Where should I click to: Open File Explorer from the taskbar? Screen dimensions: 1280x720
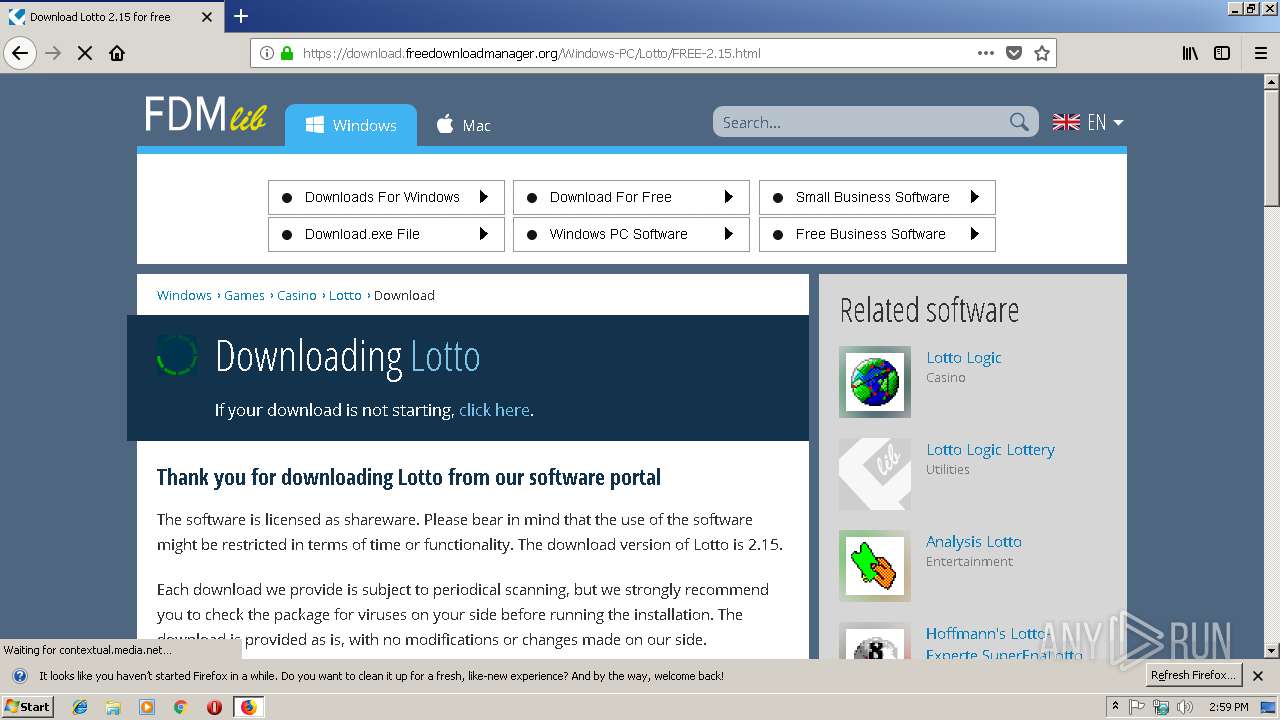[x=113, y=707]
